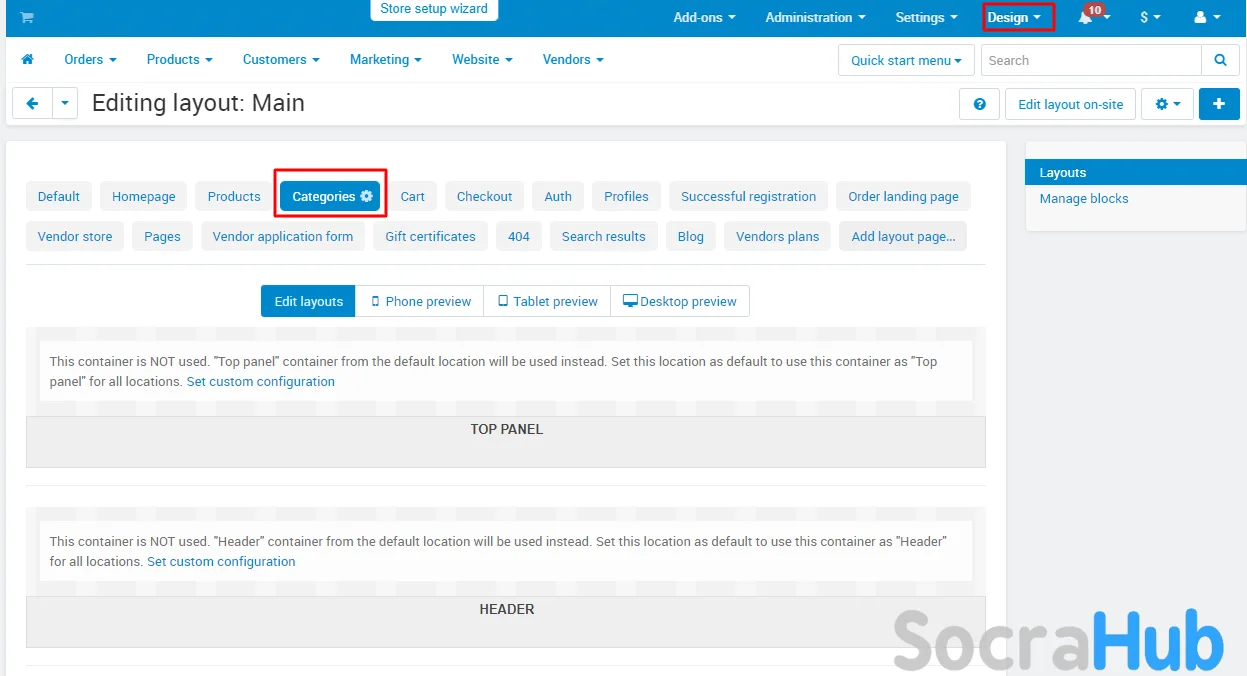Open the currency dollar dropdown

click(1150, 17)
